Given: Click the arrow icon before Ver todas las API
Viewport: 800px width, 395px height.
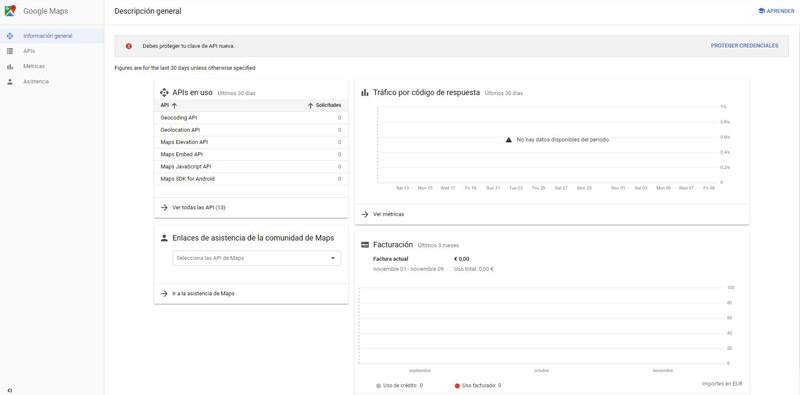Looking at the screenshot, I should [164, 208].
